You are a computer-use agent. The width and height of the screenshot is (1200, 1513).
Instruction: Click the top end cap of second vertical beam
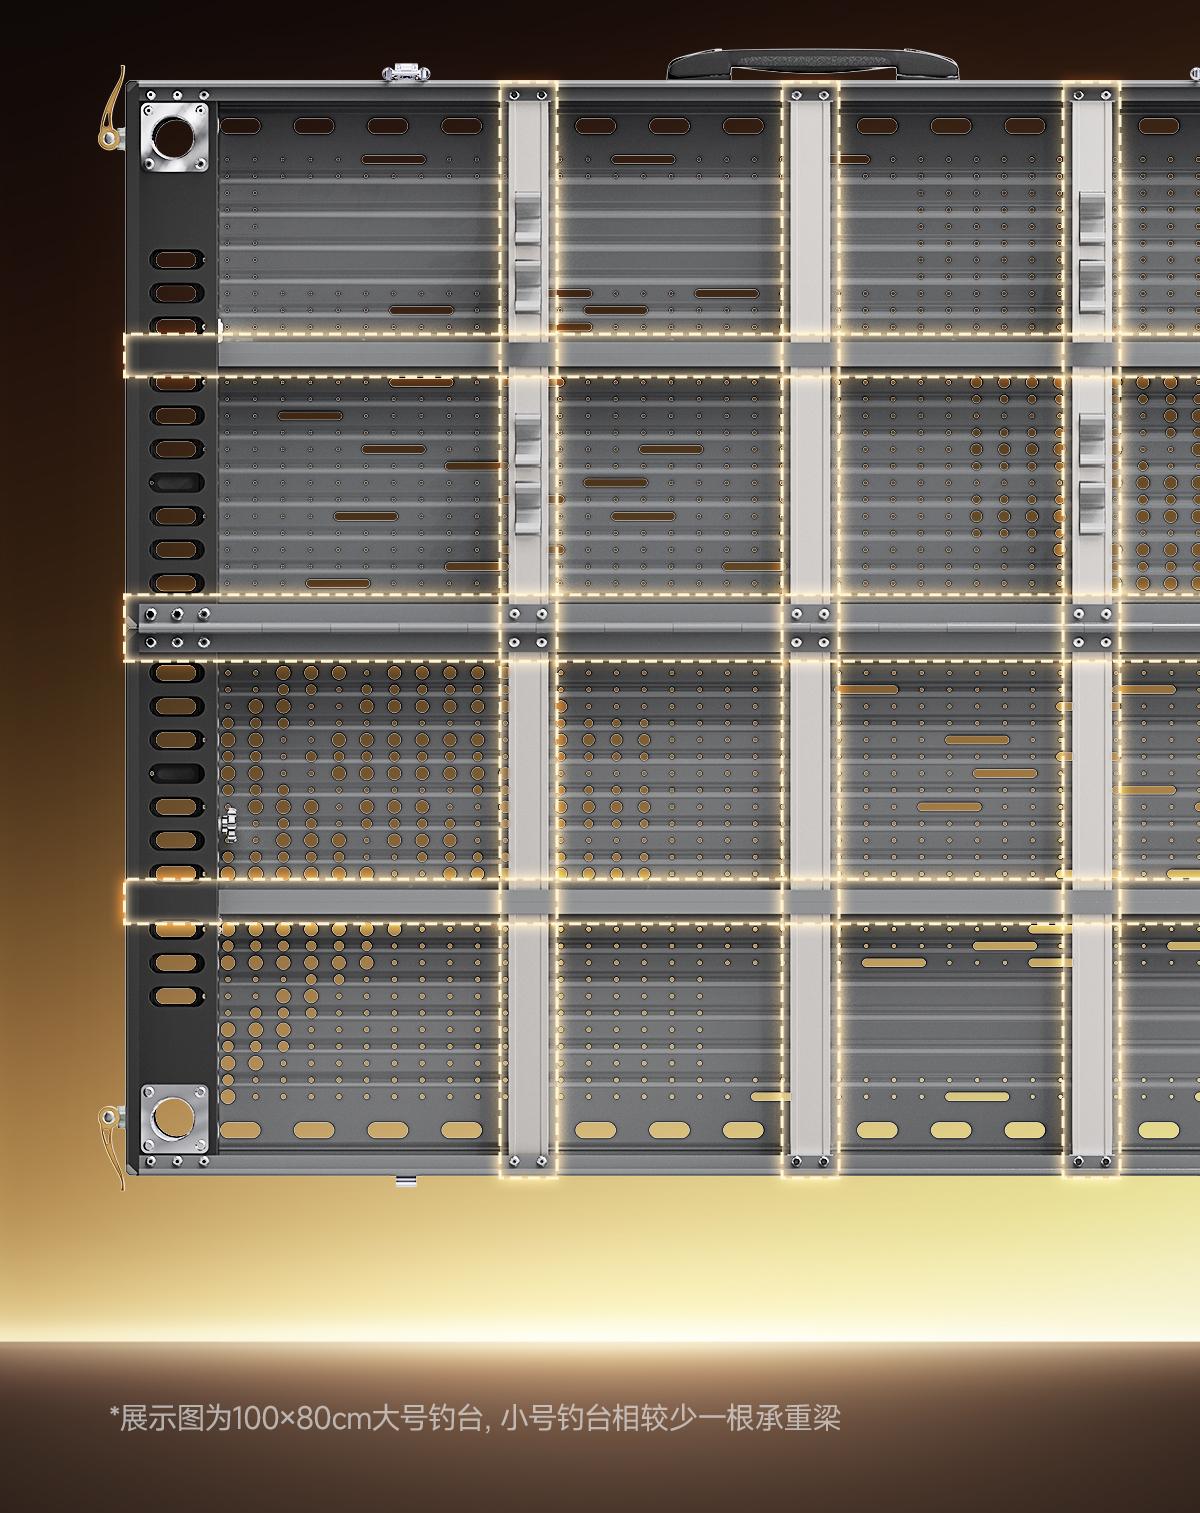click(810, 95)
